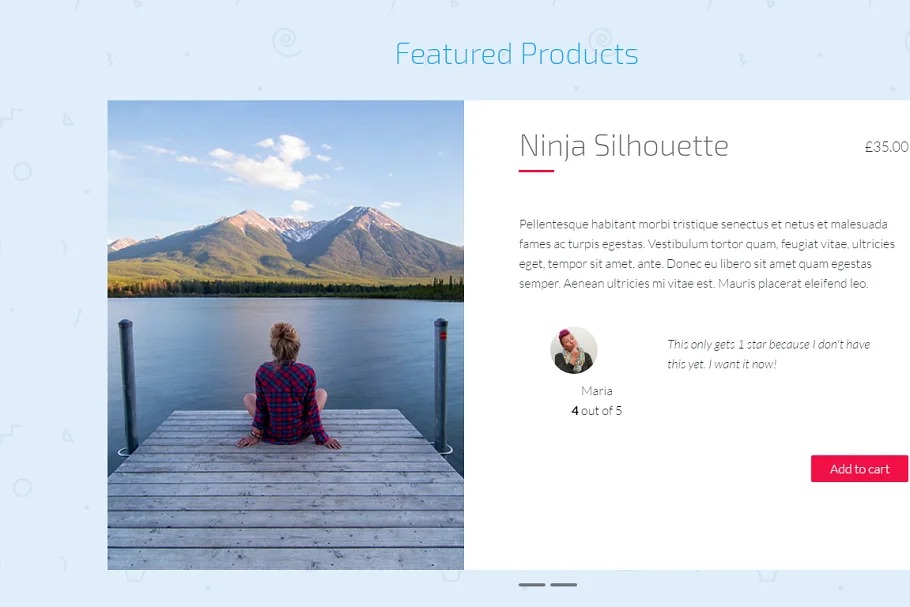The height and width of the screenshot is (607, 910).
Task: Click the left mooring post in photo
Action: pos(128,386)
